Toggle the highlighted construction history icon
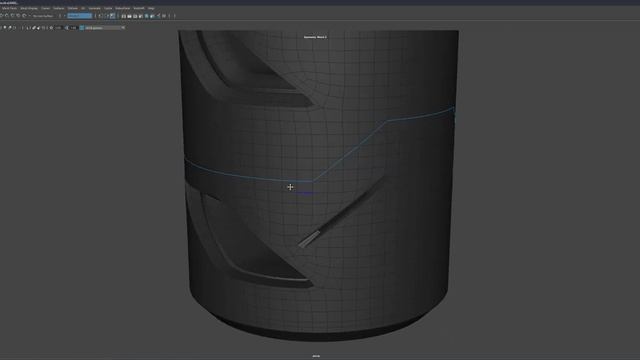Screen dimensions: 640x360 (x=112, y=16)
